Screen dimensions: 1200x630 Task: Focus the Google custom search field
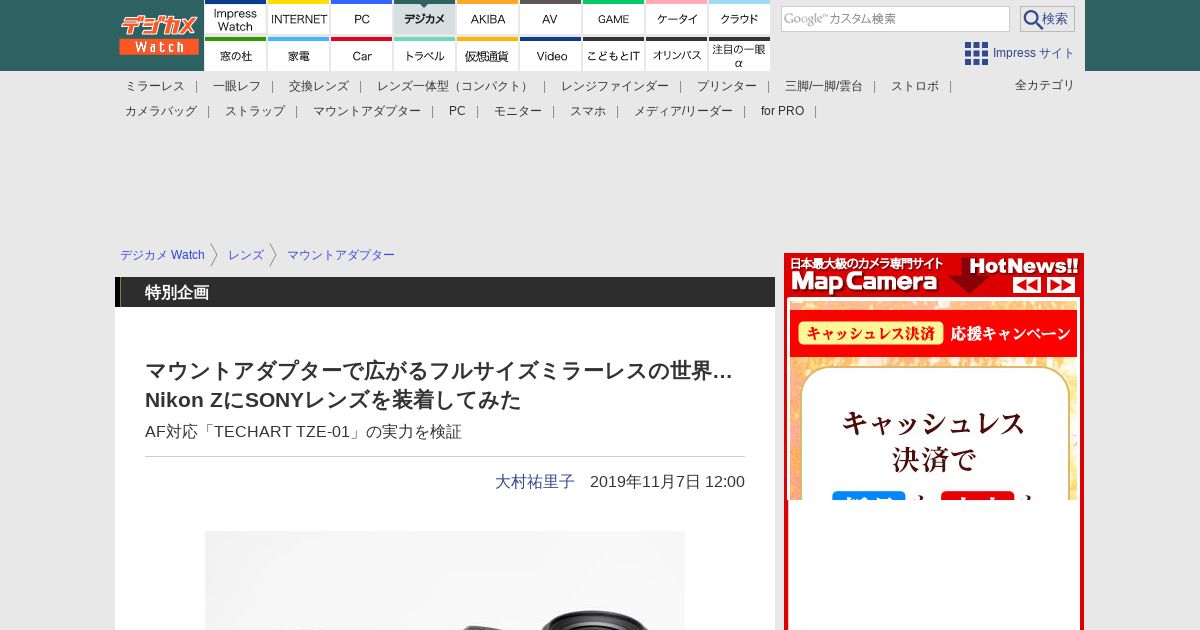pyautogui.click(x=895, y=19)
